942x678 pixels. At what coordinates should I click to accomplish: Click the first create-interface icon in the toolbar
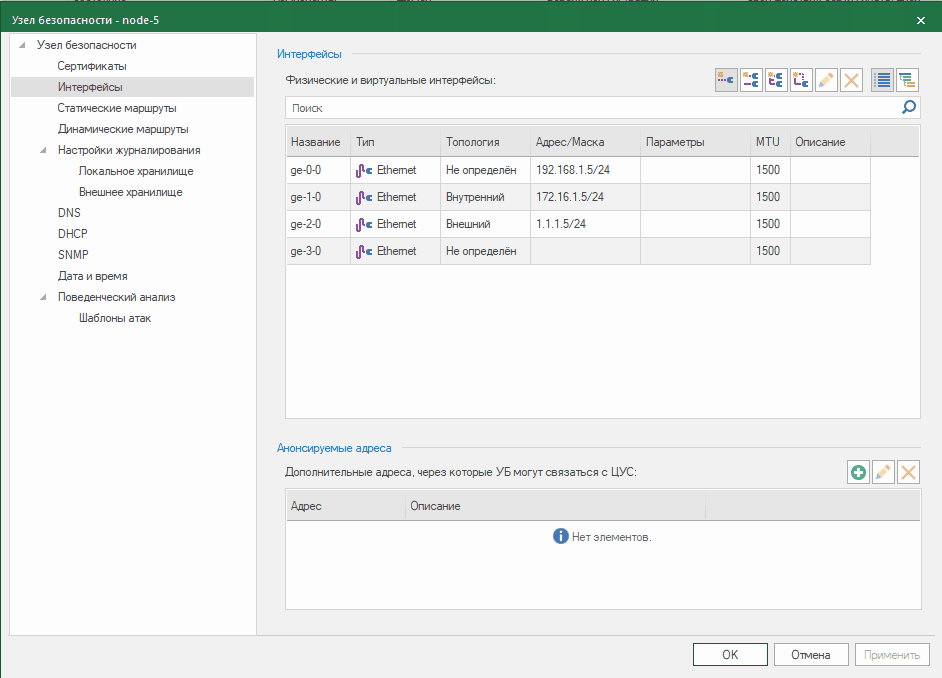[x=726, y=80]
